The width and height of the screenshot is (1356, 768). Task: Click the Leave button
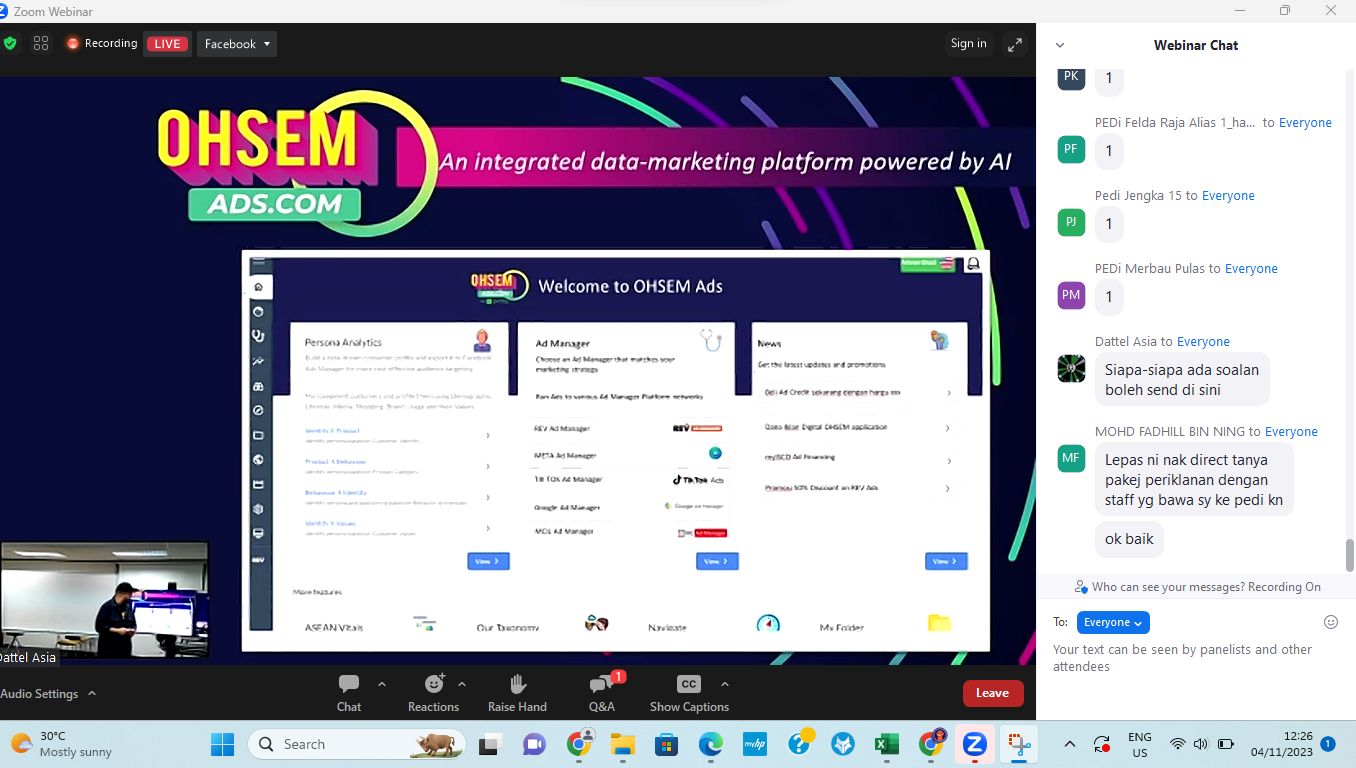click(x=992, y=693)
